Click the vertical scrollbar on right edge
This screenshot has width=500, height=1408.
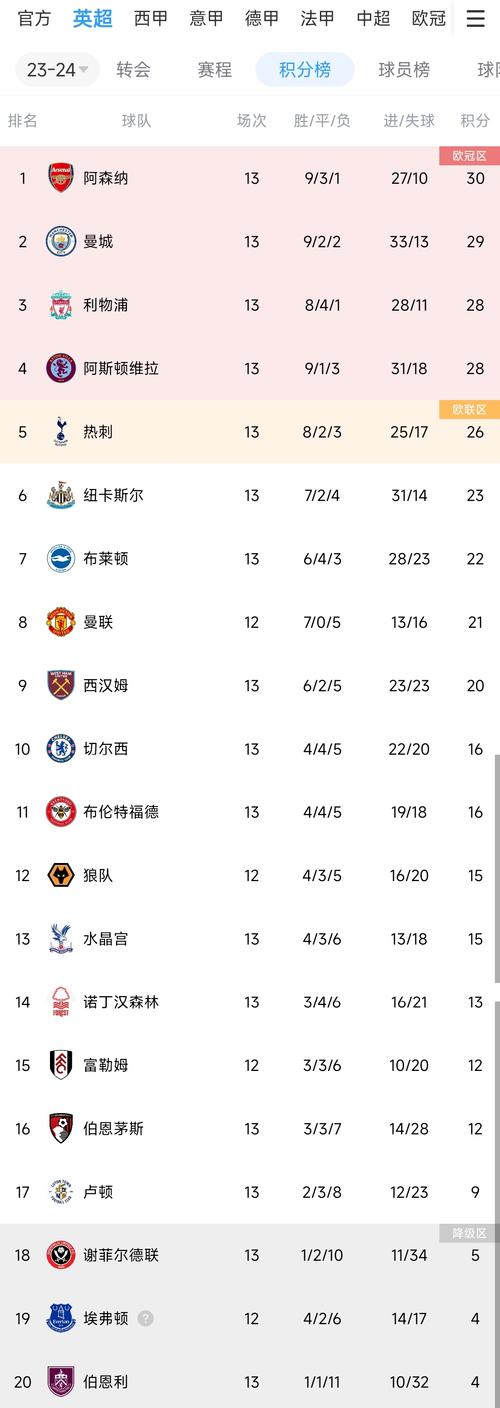coord(496,870)
